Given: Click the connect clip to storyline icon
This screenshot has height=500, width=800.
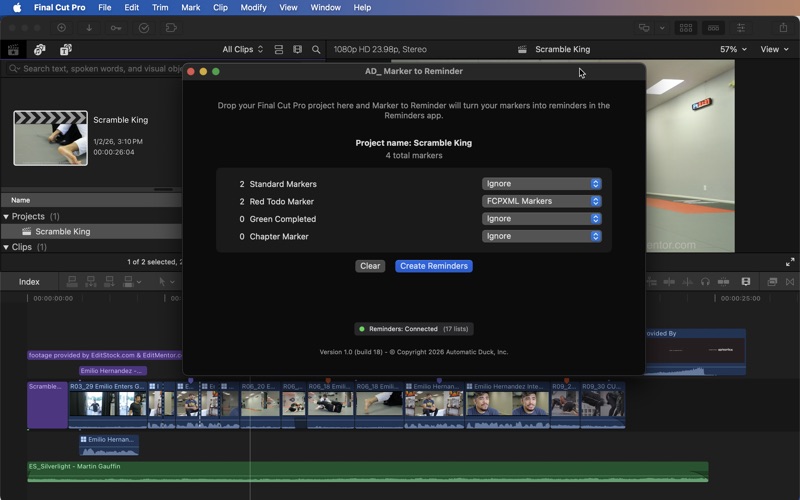Looking at the screenshot, I should click(x=72, y=281).
